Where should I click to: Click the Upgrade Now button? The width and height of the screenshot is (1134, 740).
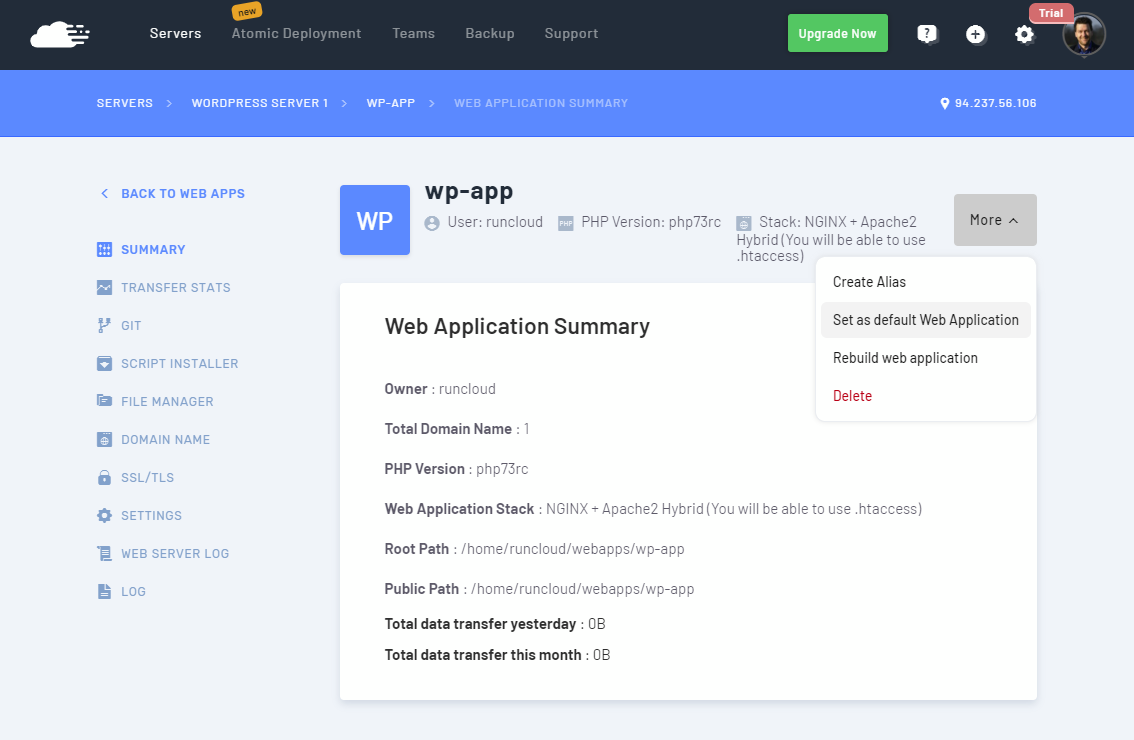click(x=837, y=34)
